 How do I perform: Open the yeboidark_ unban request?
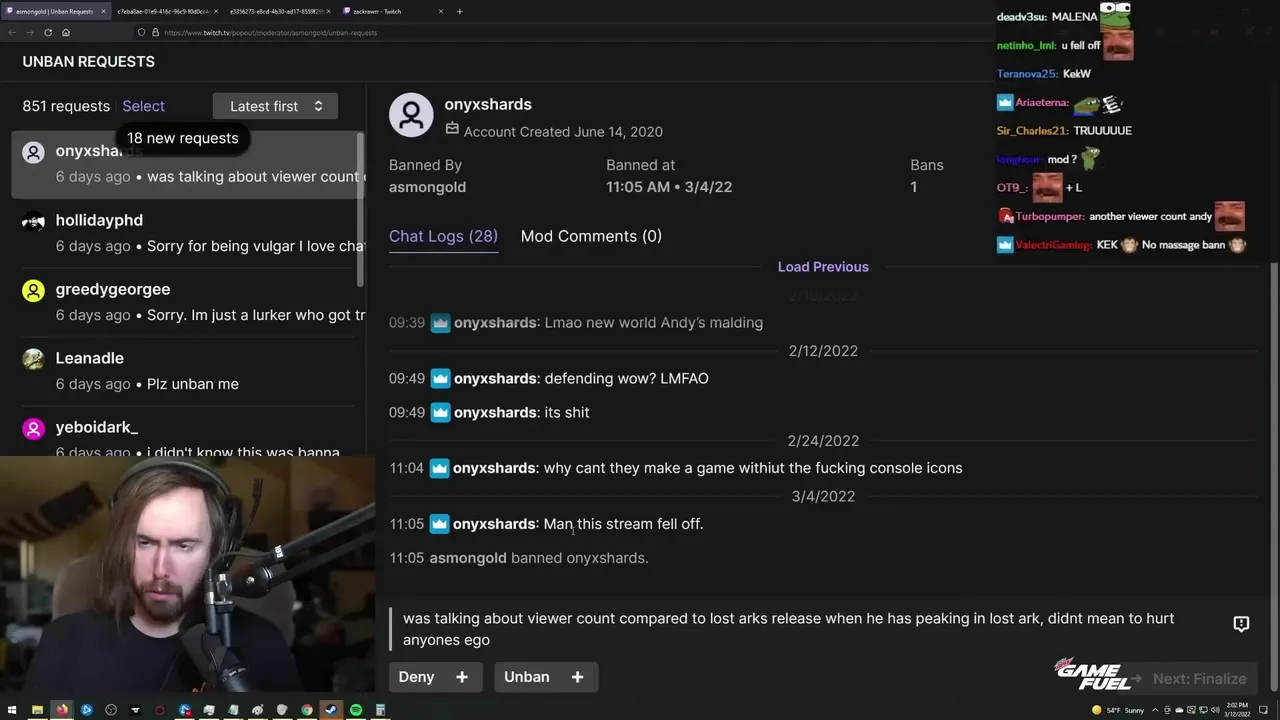click(x=183, y=434)
